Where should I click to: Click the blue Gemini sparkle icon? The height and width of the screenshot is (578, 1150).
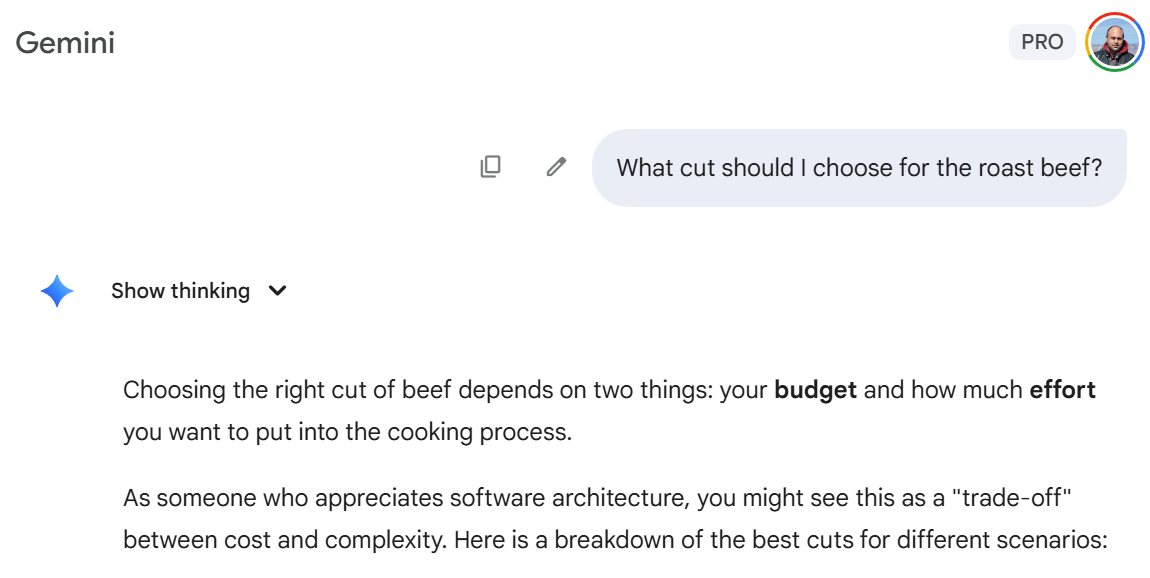pyautogui.click(x=57, y=291)
